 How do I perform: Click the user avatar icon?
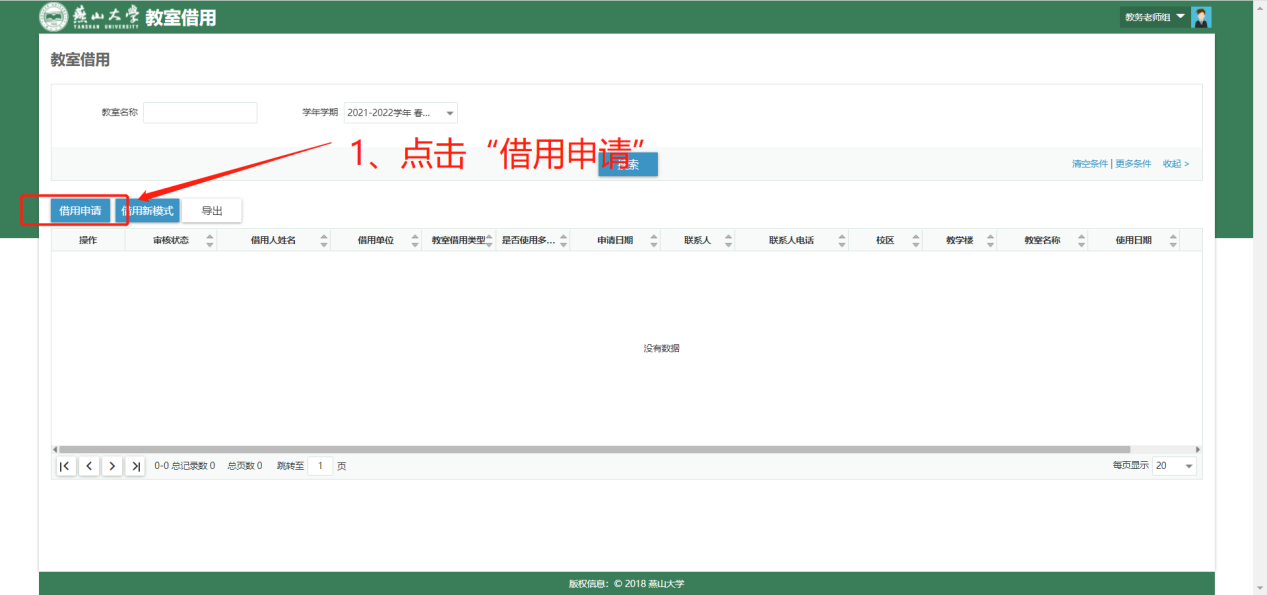(x=1202, y=17)
